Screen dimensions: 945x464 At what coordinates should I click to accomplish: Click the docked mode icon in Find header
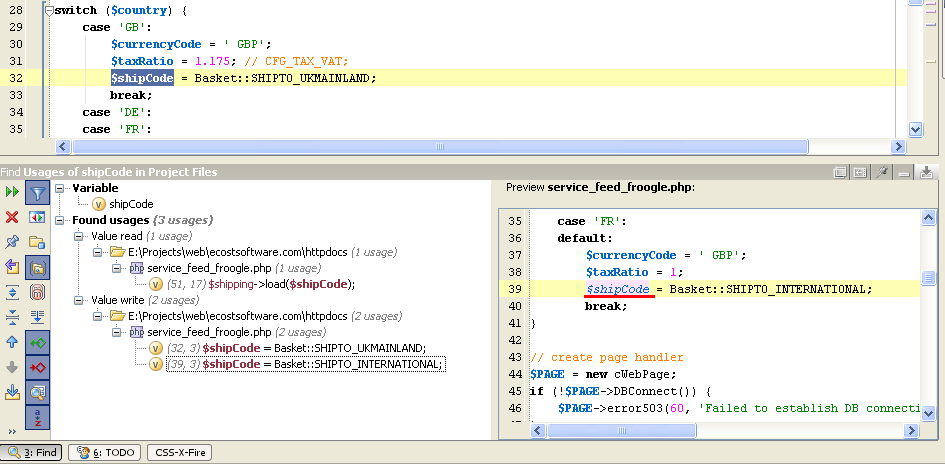[x=860, y=173]
